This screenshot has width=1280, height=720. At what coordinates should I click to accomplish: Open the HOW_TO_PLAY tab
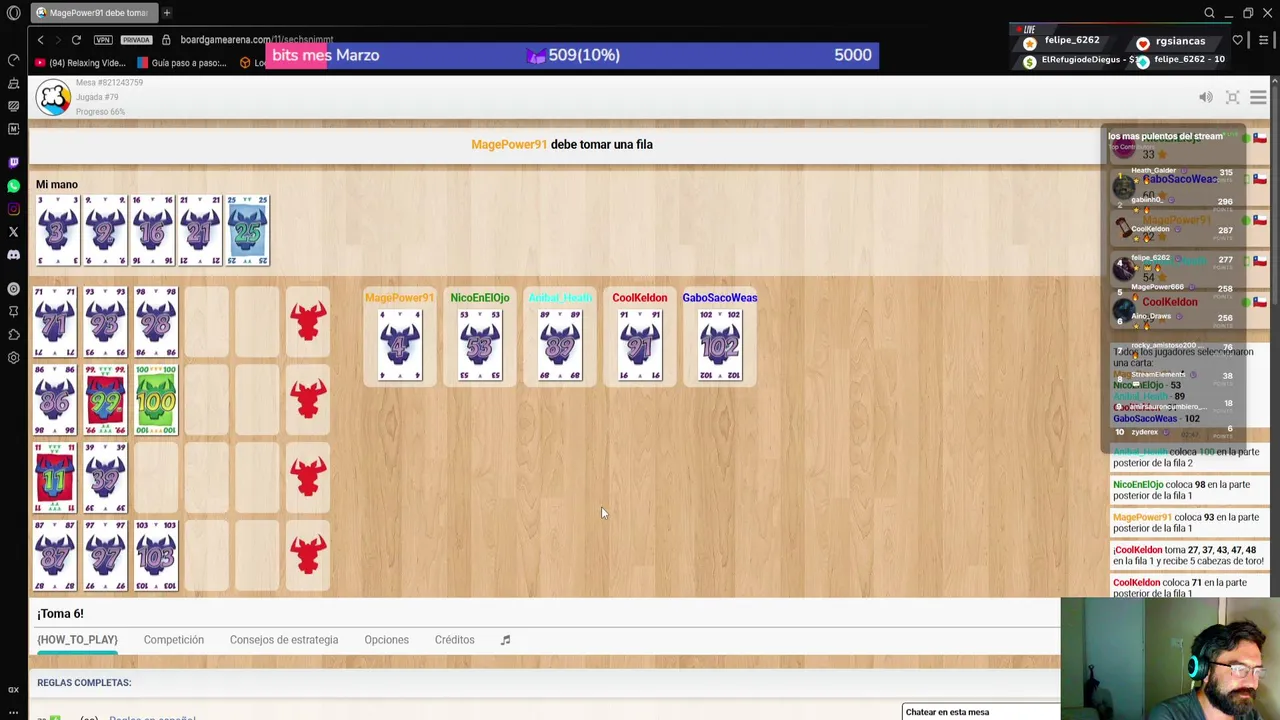pyautogui.click(x=77, y=640)
